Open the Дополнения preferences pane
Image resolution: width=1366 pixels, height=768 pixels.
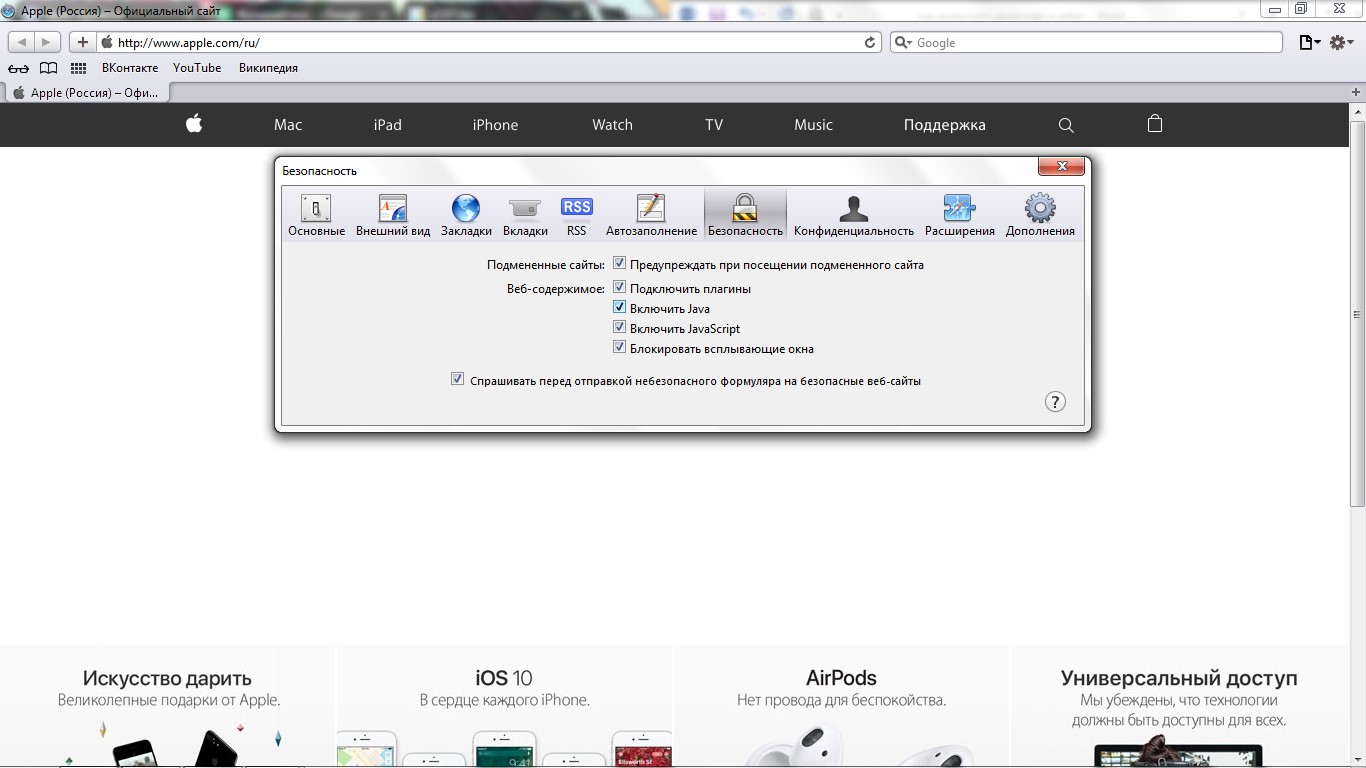[x=1040, y=215]
